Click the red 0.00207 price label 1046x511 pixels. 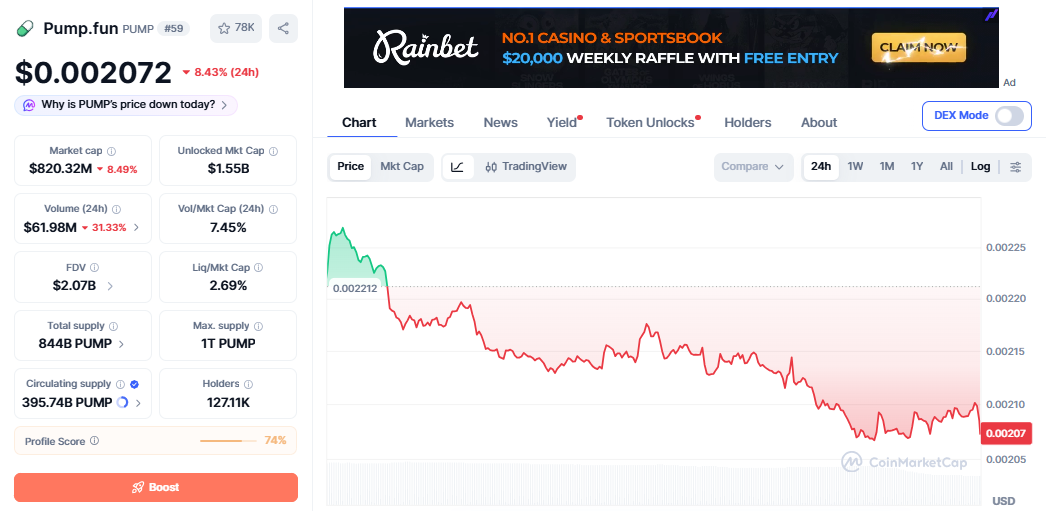click(1005, 434)
